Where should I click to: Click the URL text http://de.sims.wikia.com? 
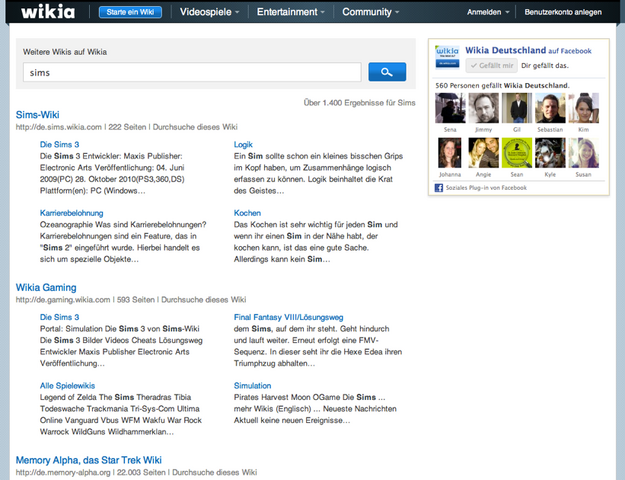click(59, 127)
